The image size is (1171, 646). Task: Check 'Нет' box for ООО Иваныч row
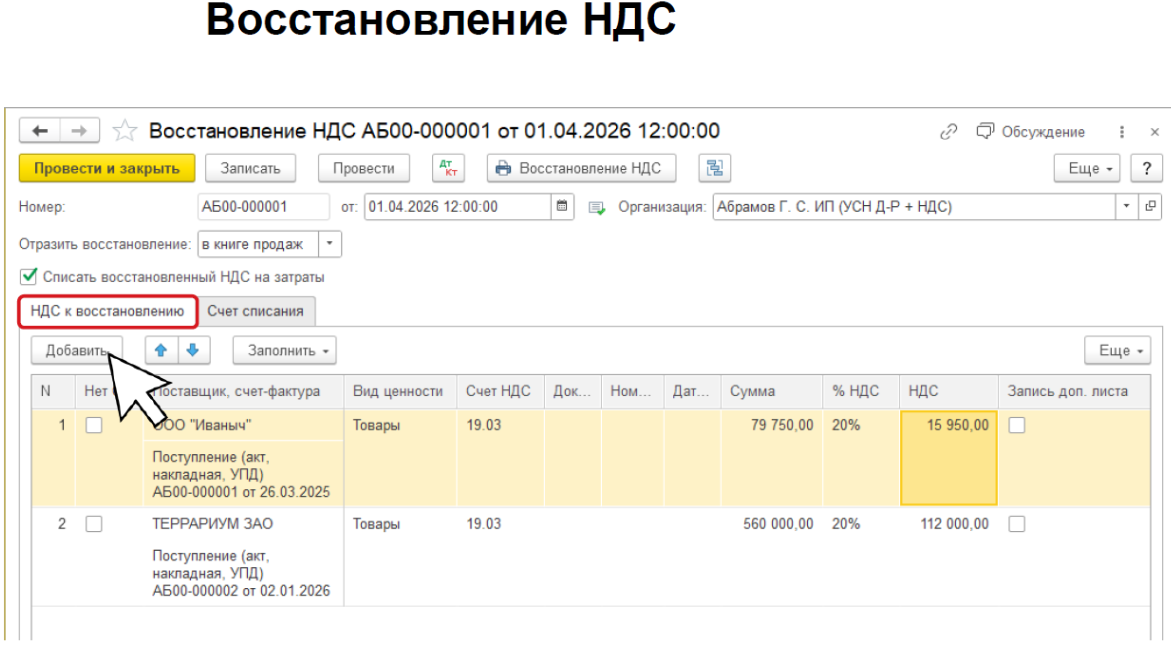point(94,425)
